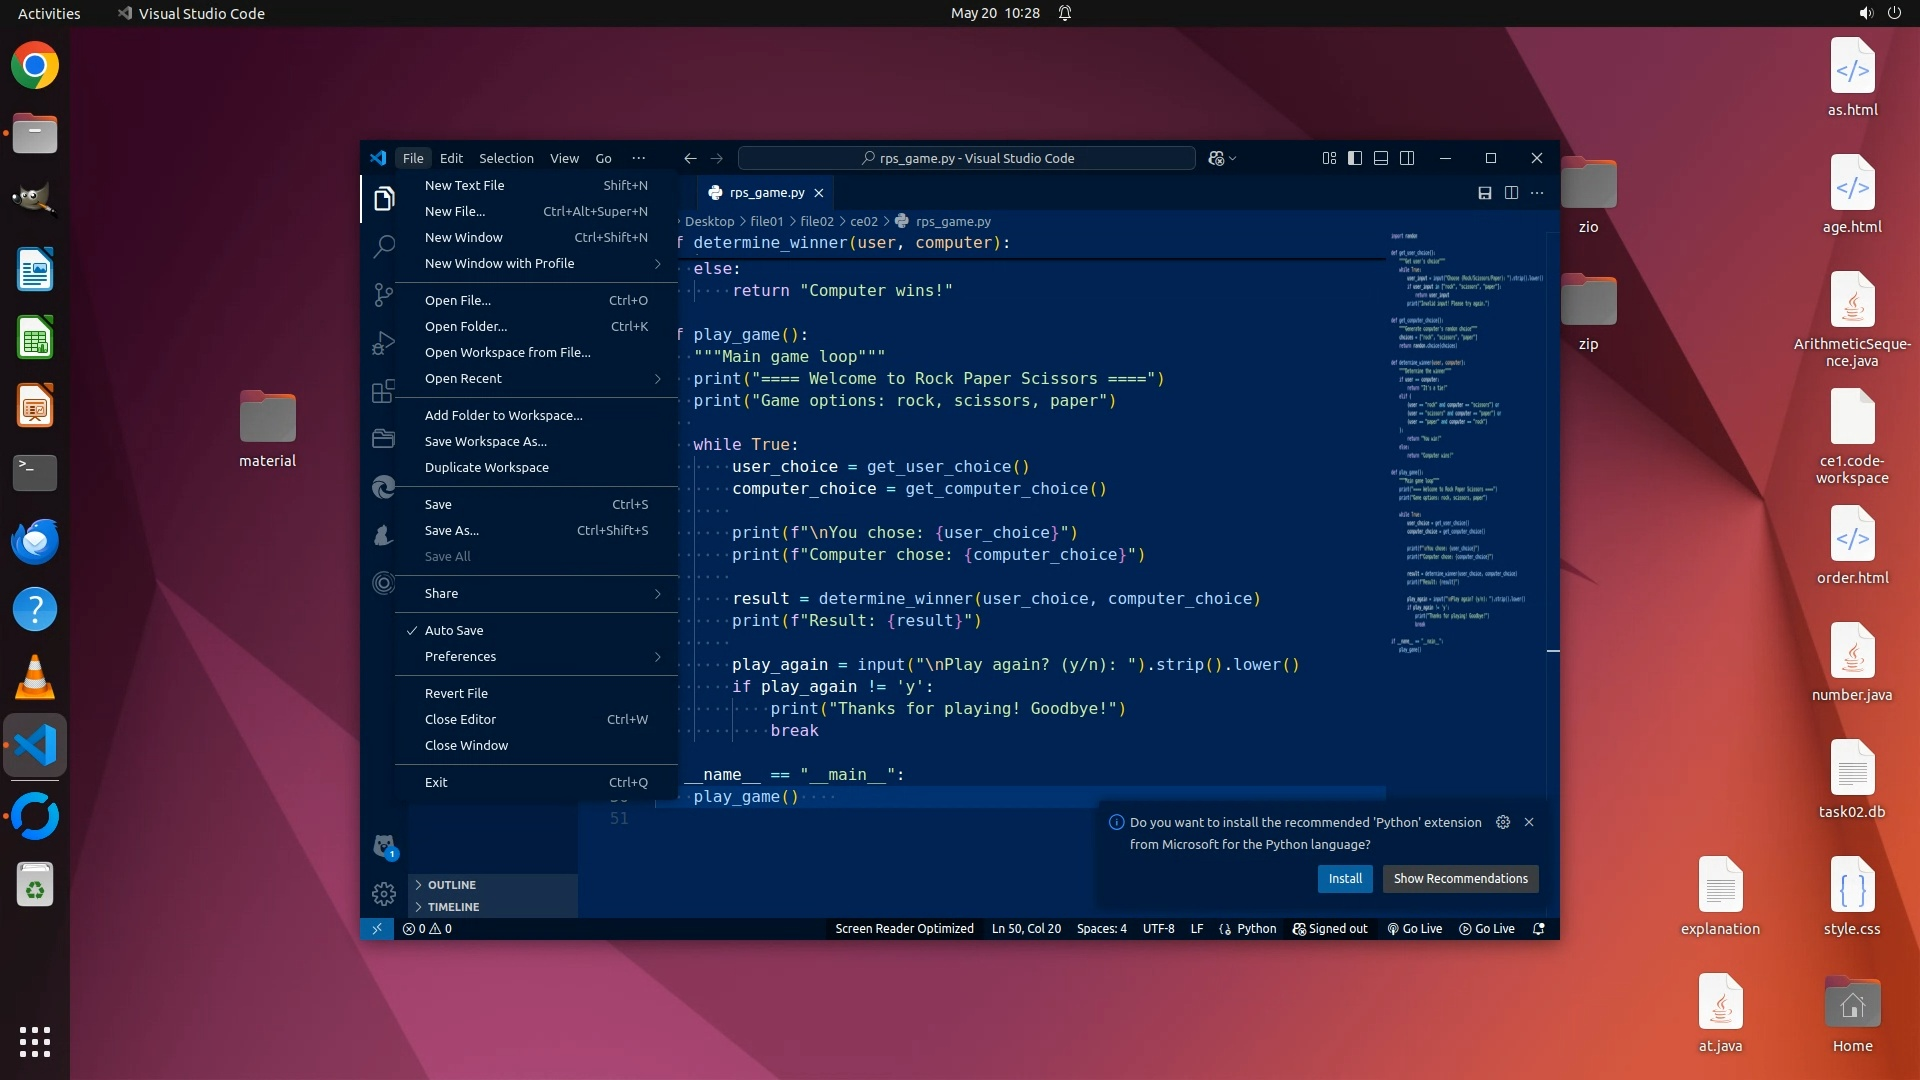Click notification bell in status bar
The height and width of the screenshot is (1080, 1920).
click(x=1539, y=929)
